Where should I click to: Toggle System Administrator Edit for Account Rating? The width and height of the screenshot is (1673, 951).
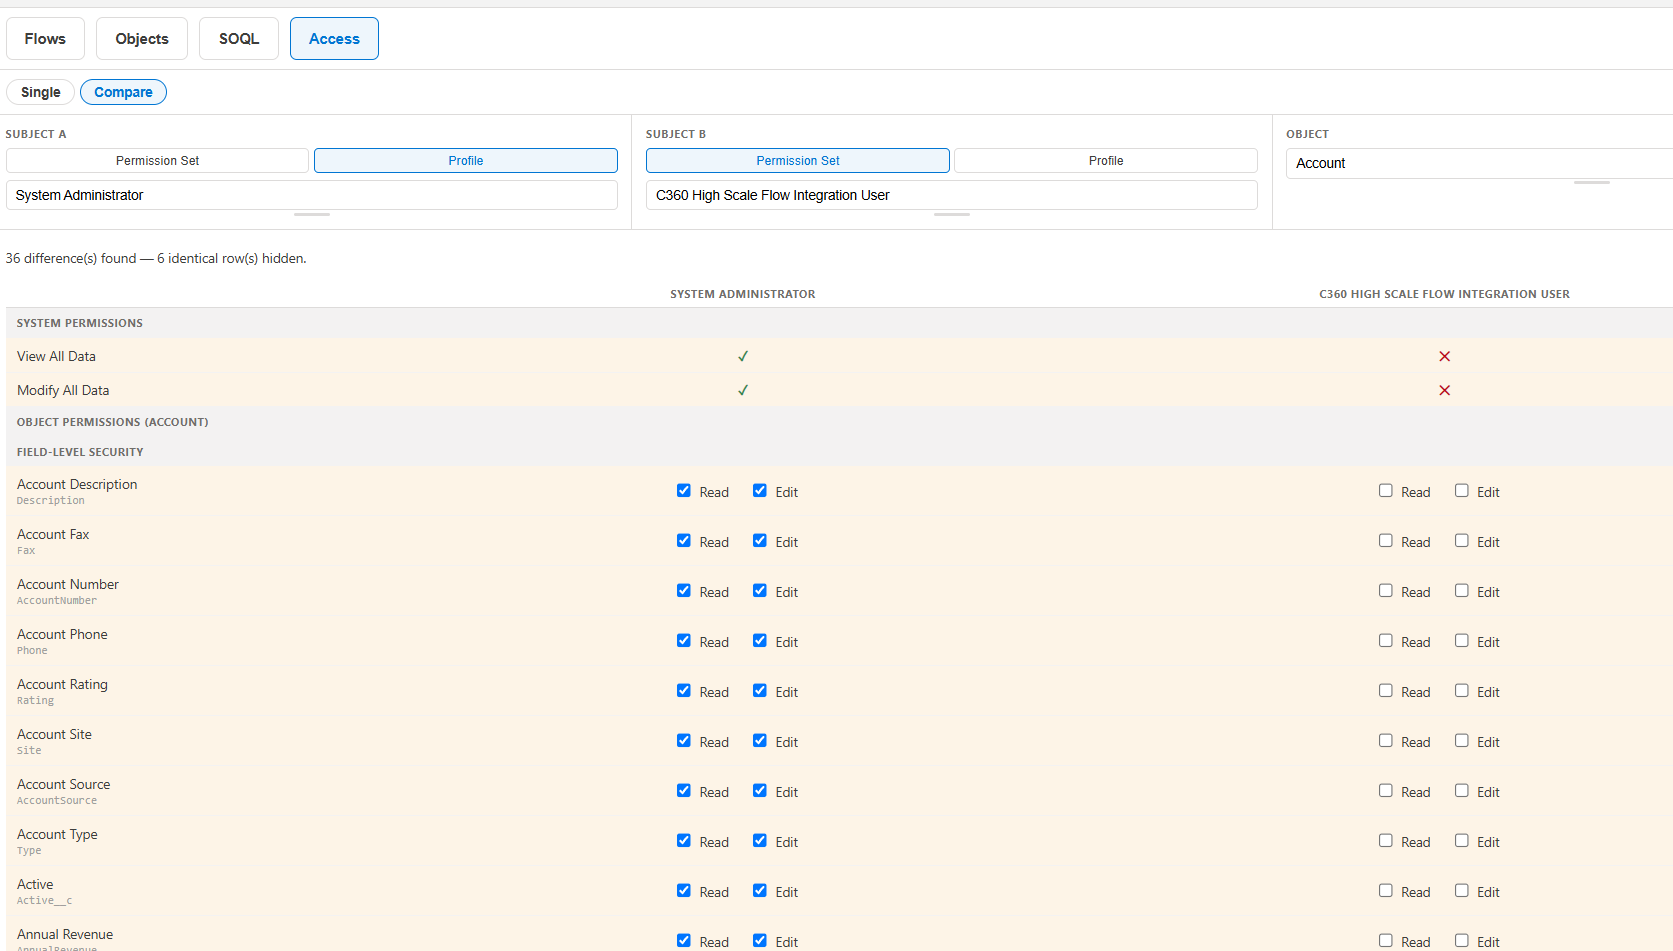(760, 691)
